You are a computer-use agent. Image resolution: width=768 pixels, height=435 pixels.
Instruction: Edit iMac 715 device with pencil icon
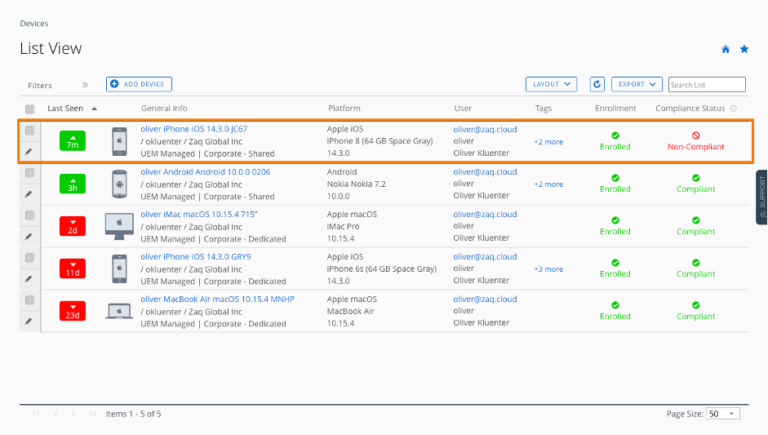[x=29, y=237]
